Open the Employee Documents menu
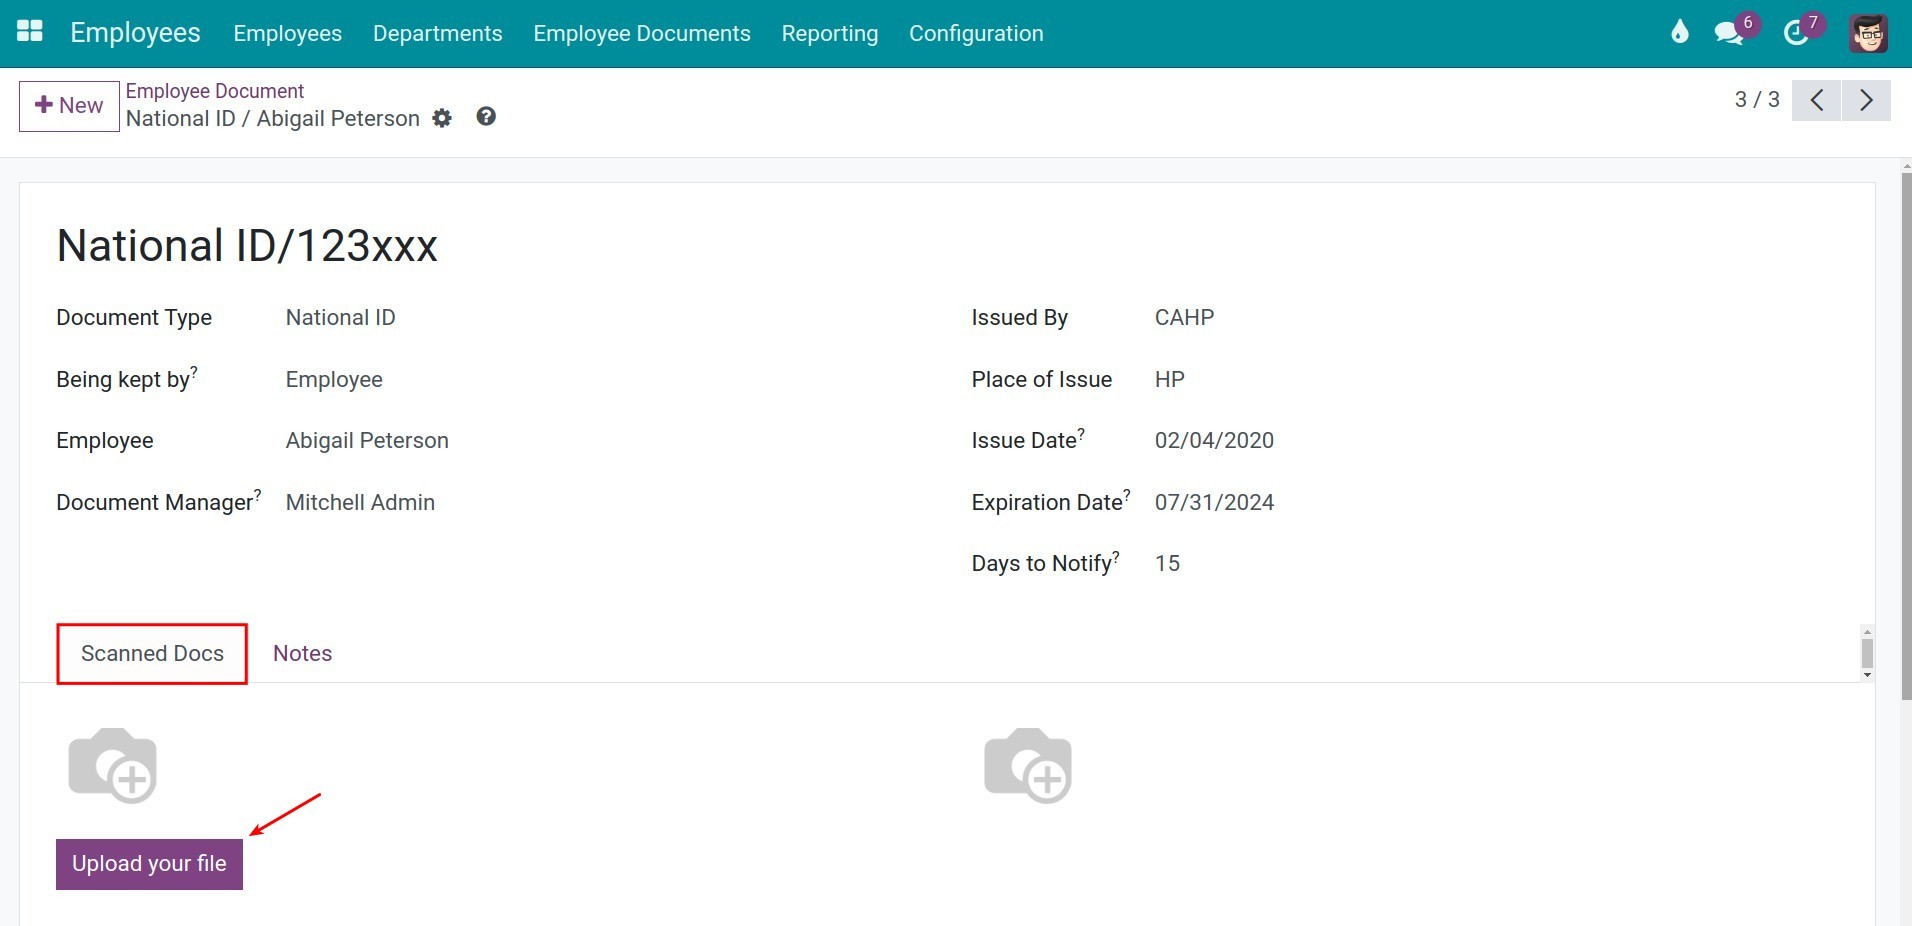The height and width of the screenshot is (926, 1912). pos(642,33)
